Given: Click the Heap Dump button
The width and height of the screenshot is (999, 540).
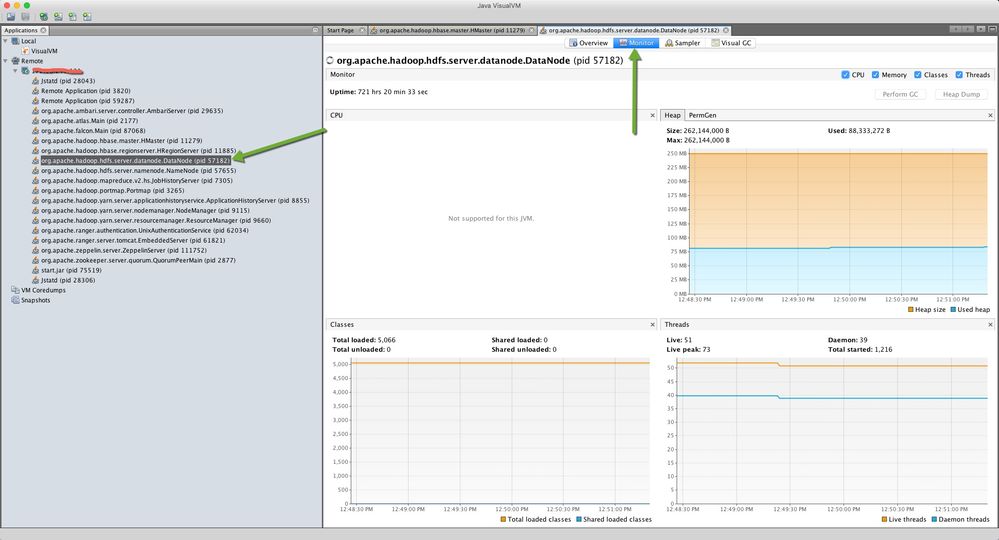Looking at the screenshot, I should pos(961,94).
